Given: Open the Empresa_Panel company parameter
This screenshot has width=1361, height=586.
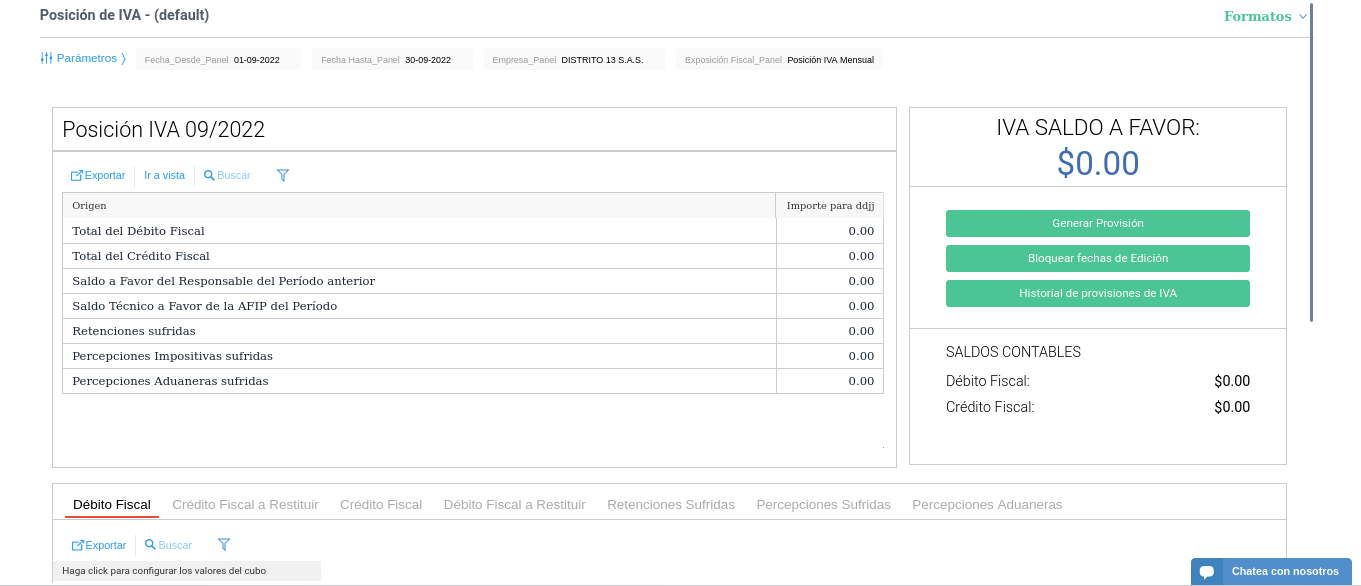Looking at the screenshot, I should 574,60.
